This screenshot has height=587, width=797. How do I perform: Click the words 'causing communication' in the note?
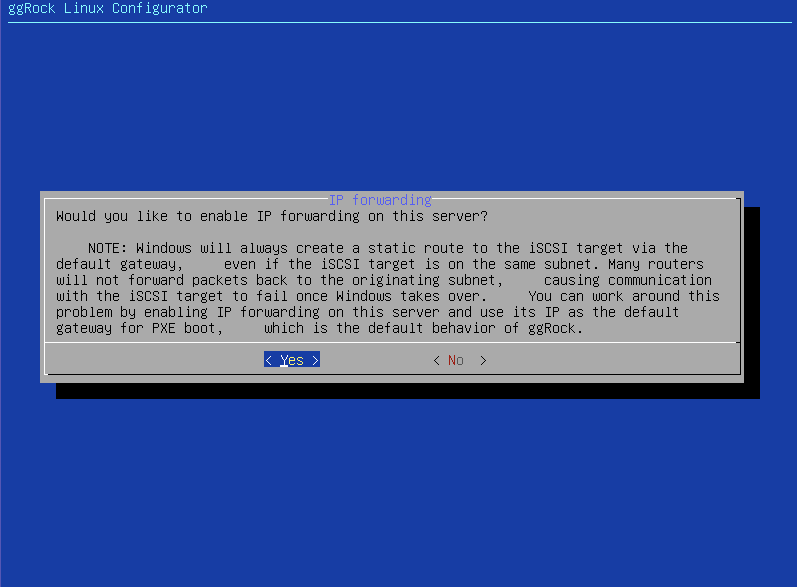point(628,280)
